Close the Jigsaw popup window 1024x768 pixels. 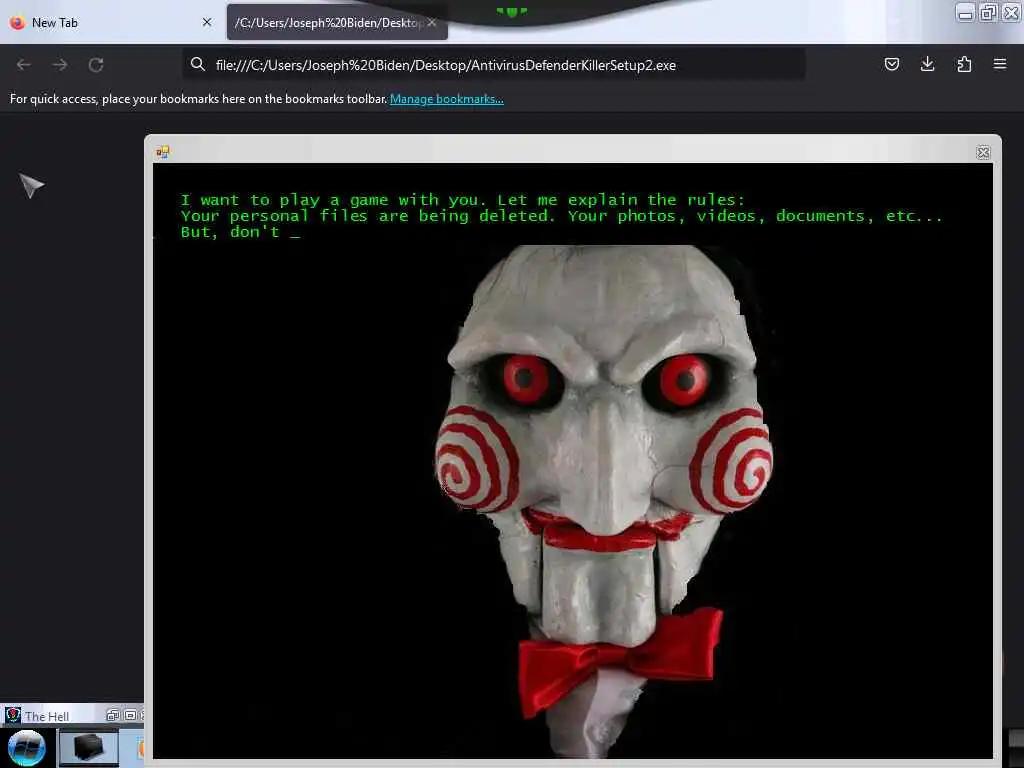click(x=983, y=152)
